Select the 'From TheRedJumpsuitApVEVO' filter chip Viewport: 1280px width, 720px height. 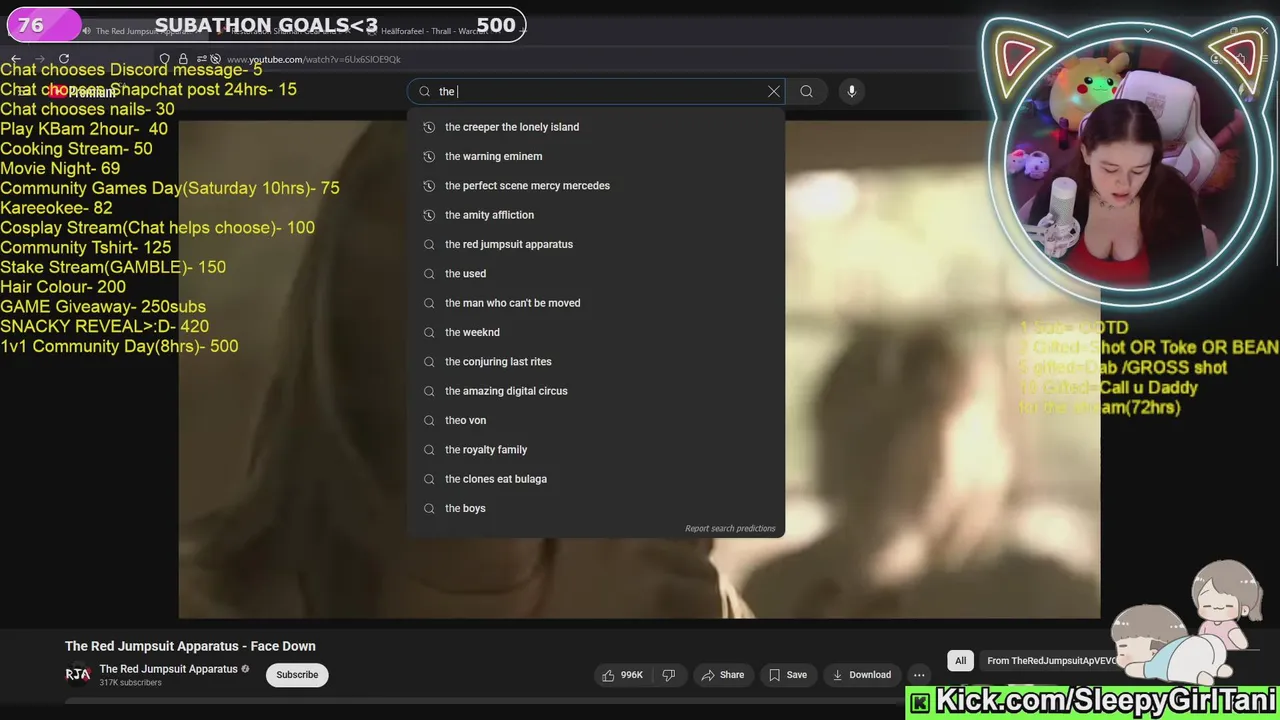tap(1050, 661)
